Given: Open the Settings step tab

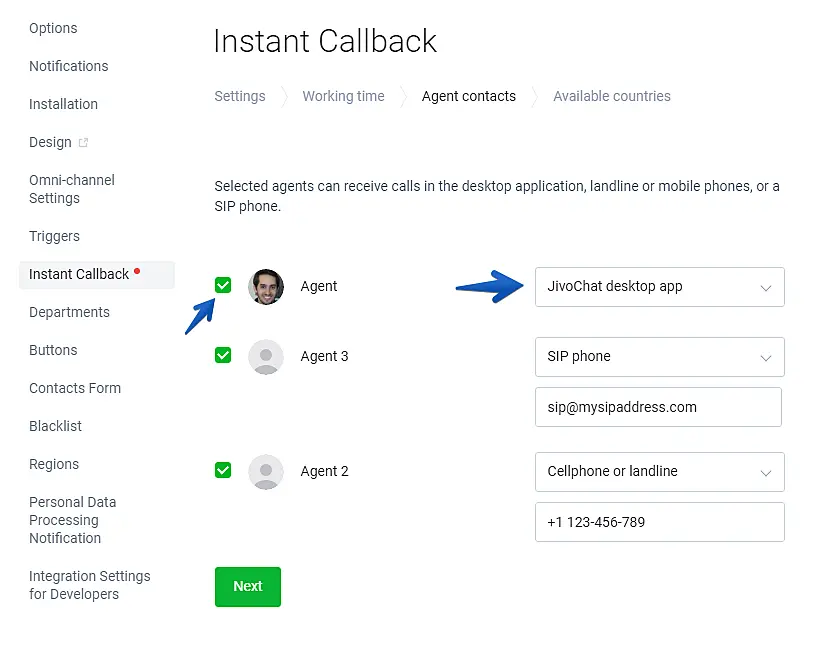Looking at the screenshot, I should (240, 97).
